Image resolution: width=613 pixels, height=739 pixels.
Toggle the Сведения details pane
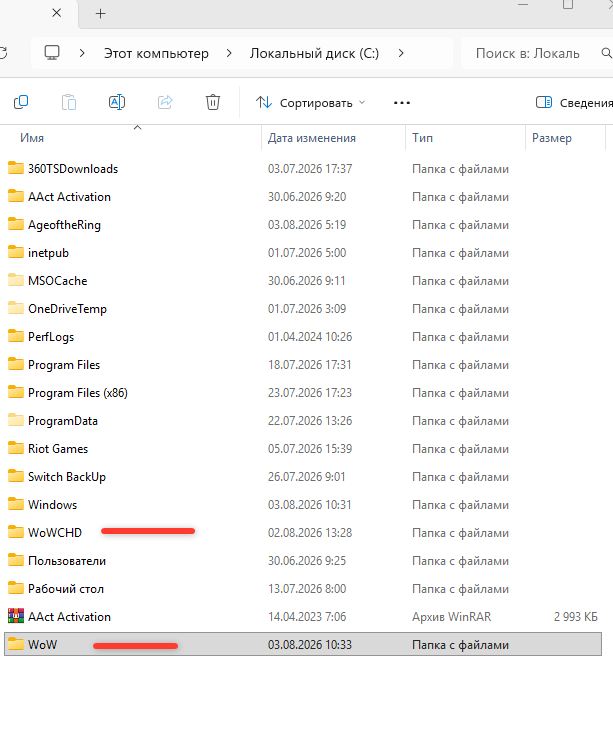click(x=574, y=102)
